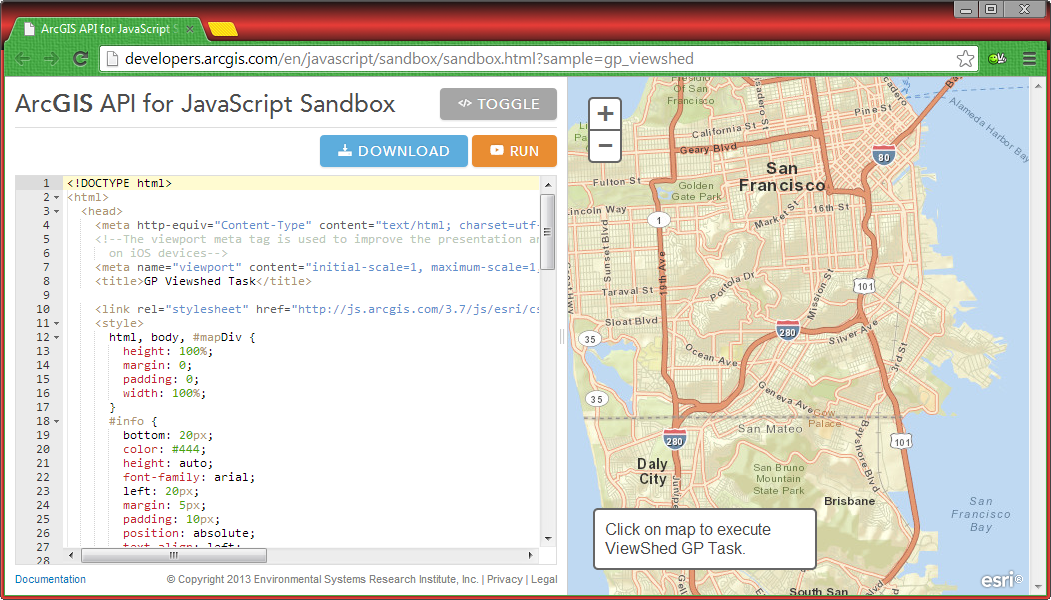Click the 'font-family: arial' line

point(189,477)
